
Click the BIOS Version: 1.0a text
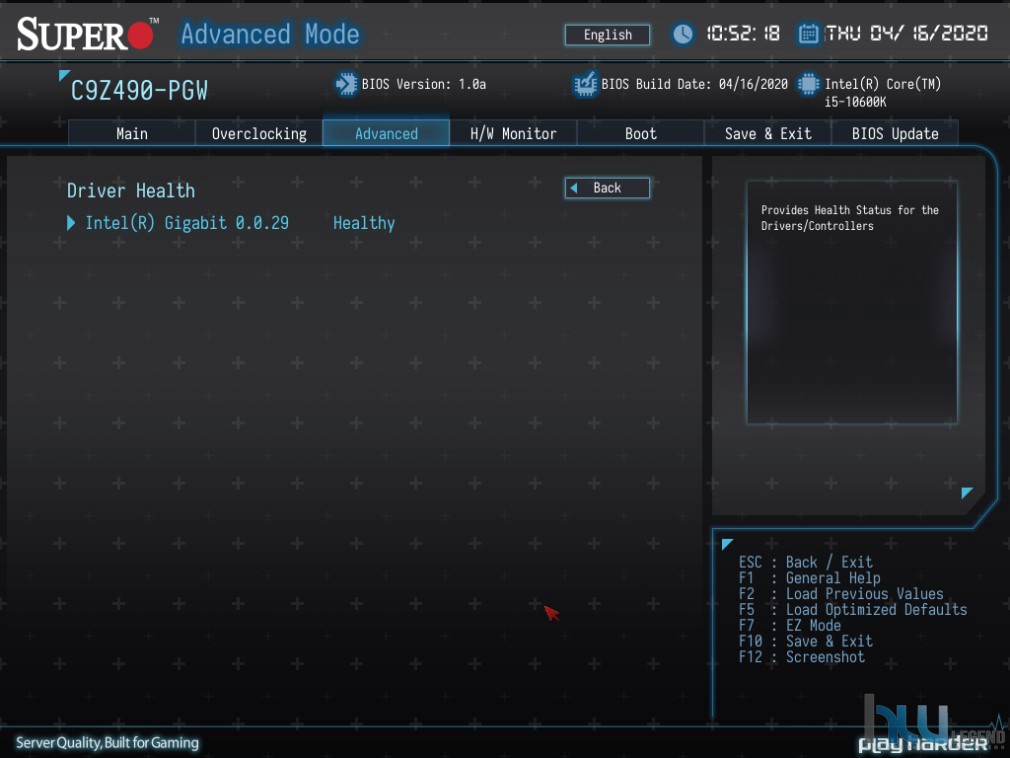(x=424, y=84)
